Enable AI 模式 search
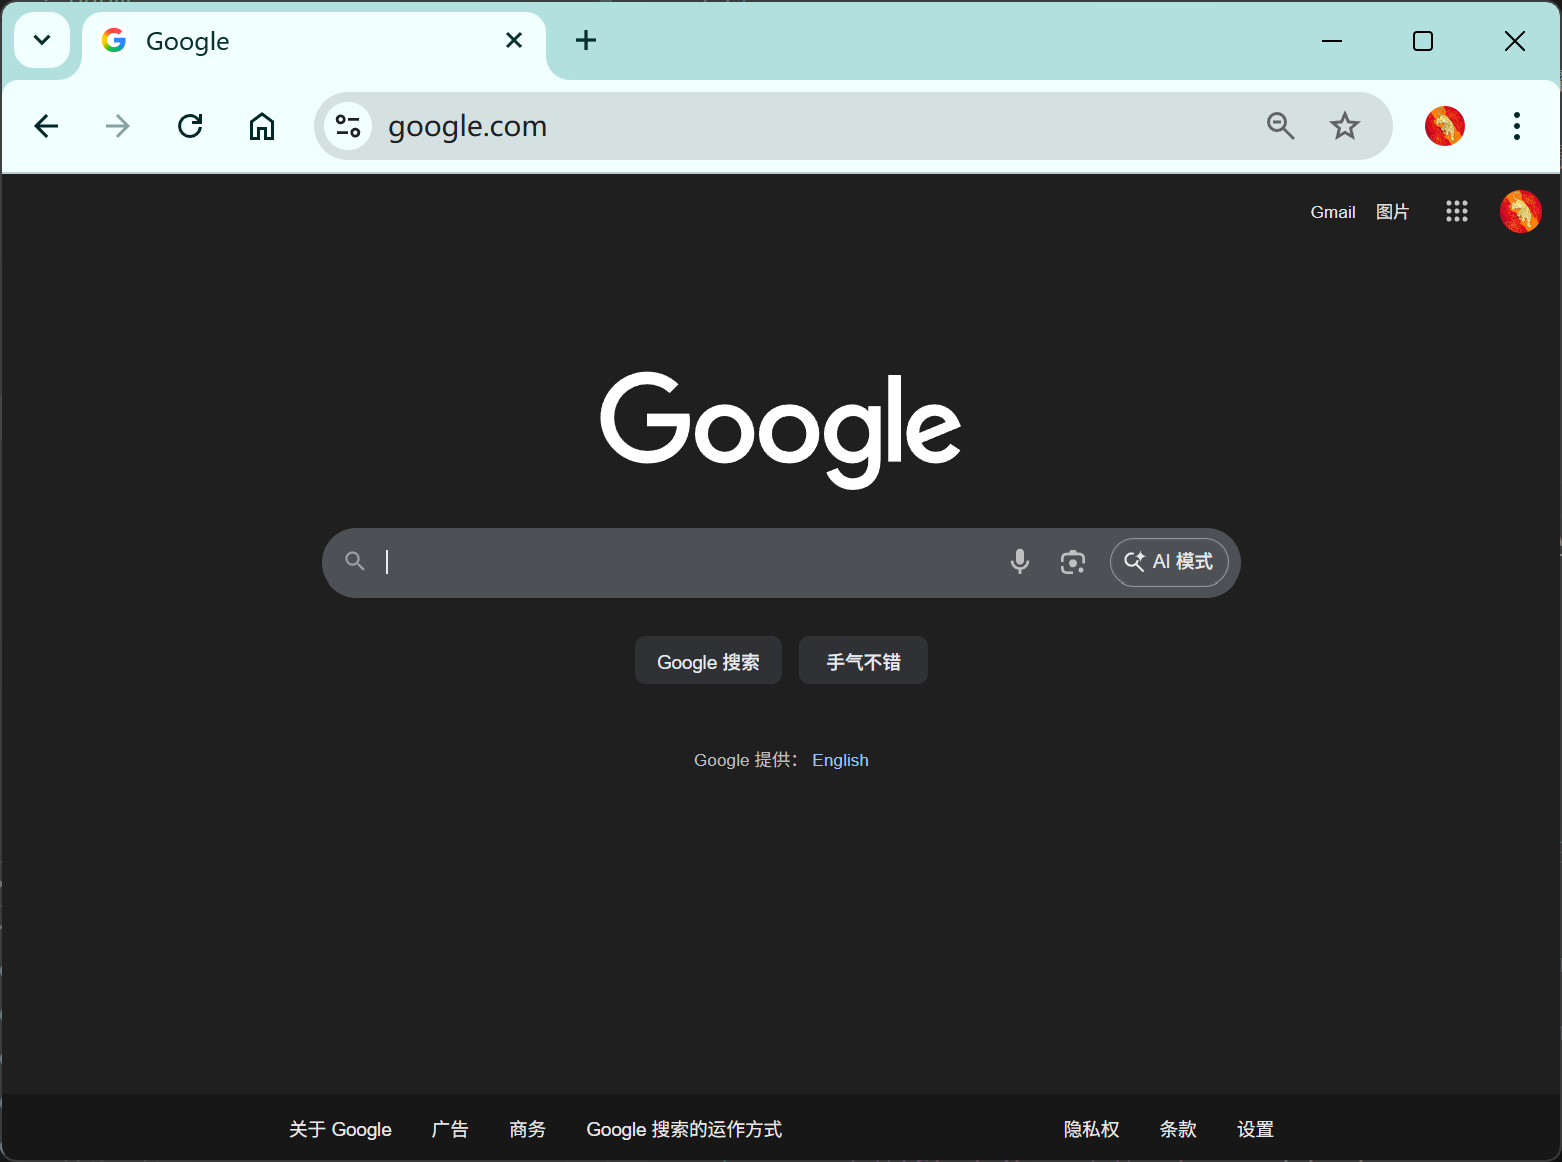 tap(1168, 562)
